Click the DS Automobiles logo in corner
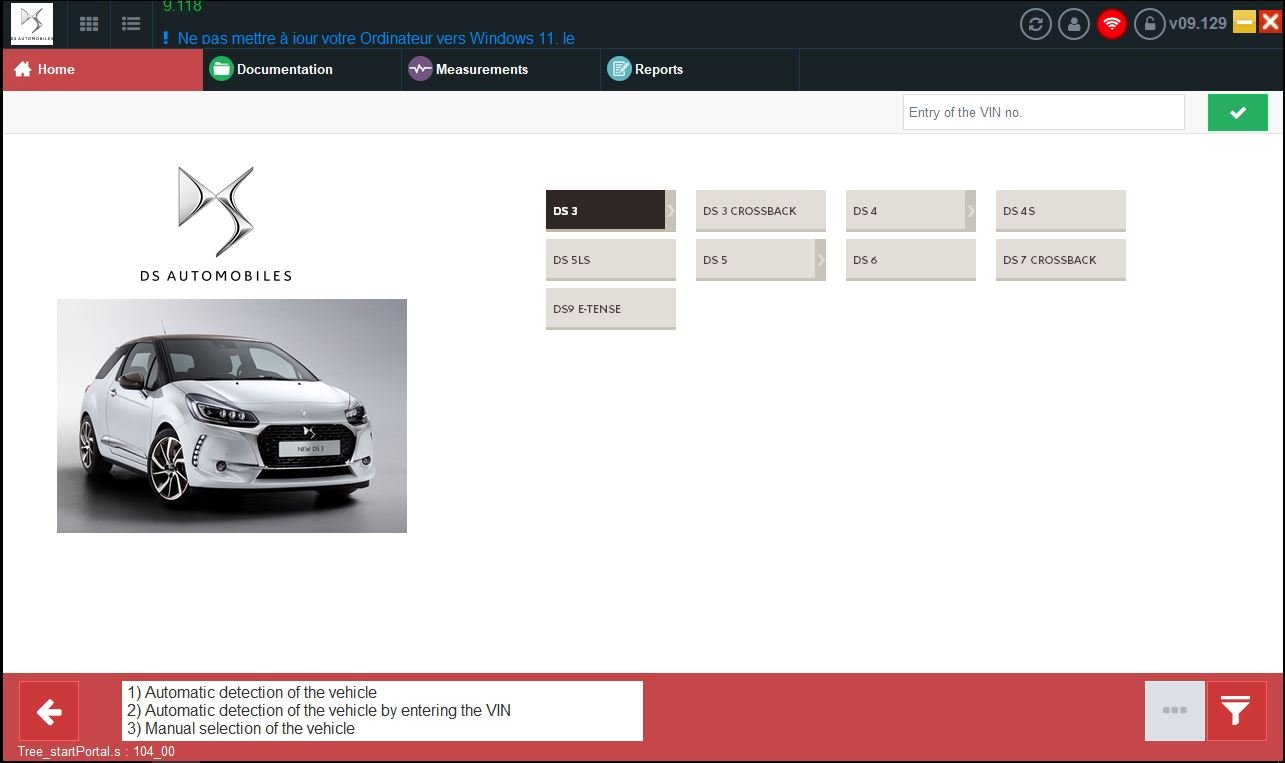Screen dimensions: 1285x763 [x=32, y=24]
